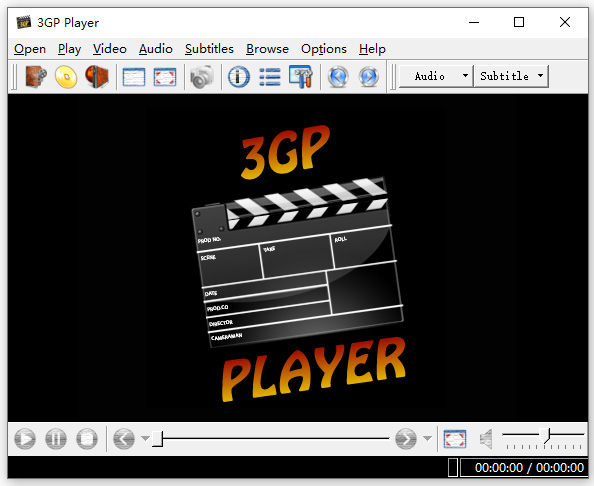
Task: Show file information via the blue i icon
Action: (239, 77)
